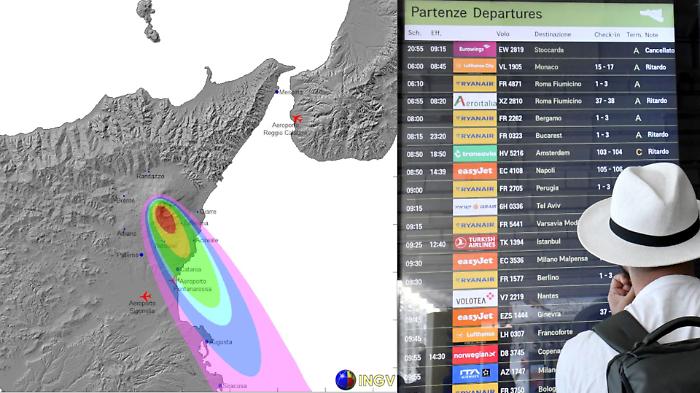700x393 pixels.
Task: Click the Sicily map icon on the departures header
Action: (x=651, y=15)
